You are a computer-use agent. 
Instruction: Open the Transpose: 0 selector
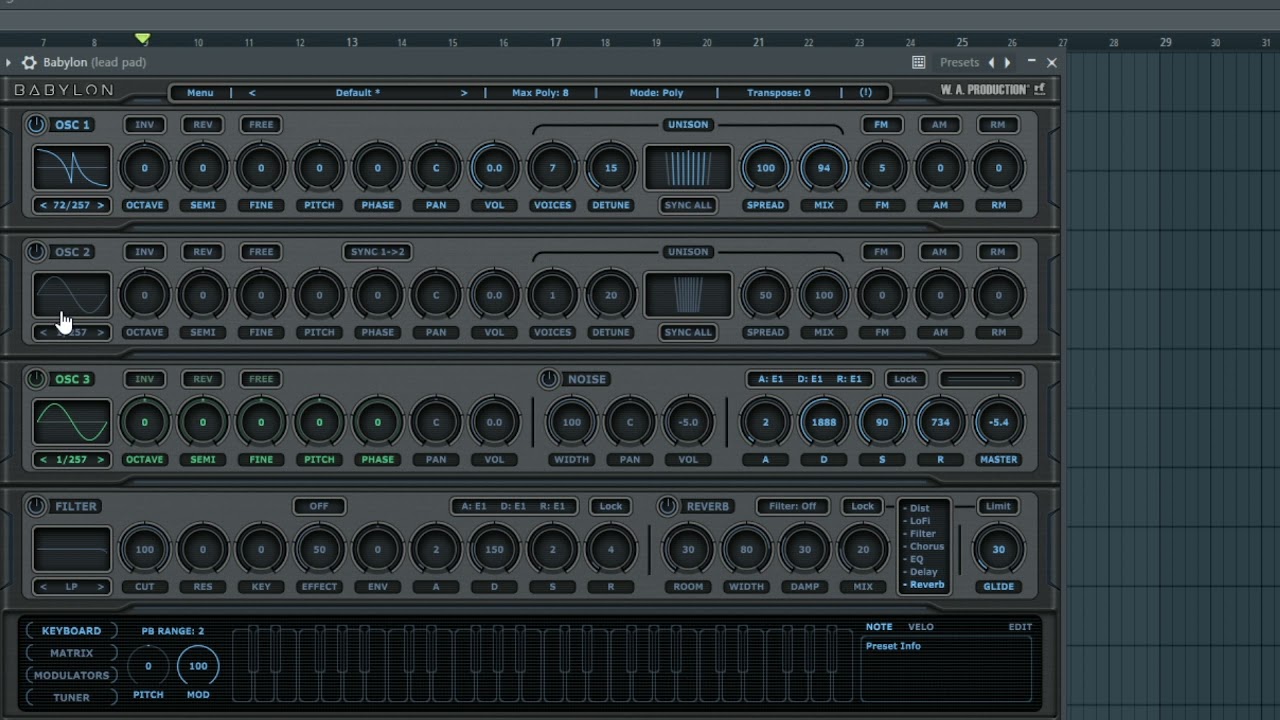coord(778,92)
